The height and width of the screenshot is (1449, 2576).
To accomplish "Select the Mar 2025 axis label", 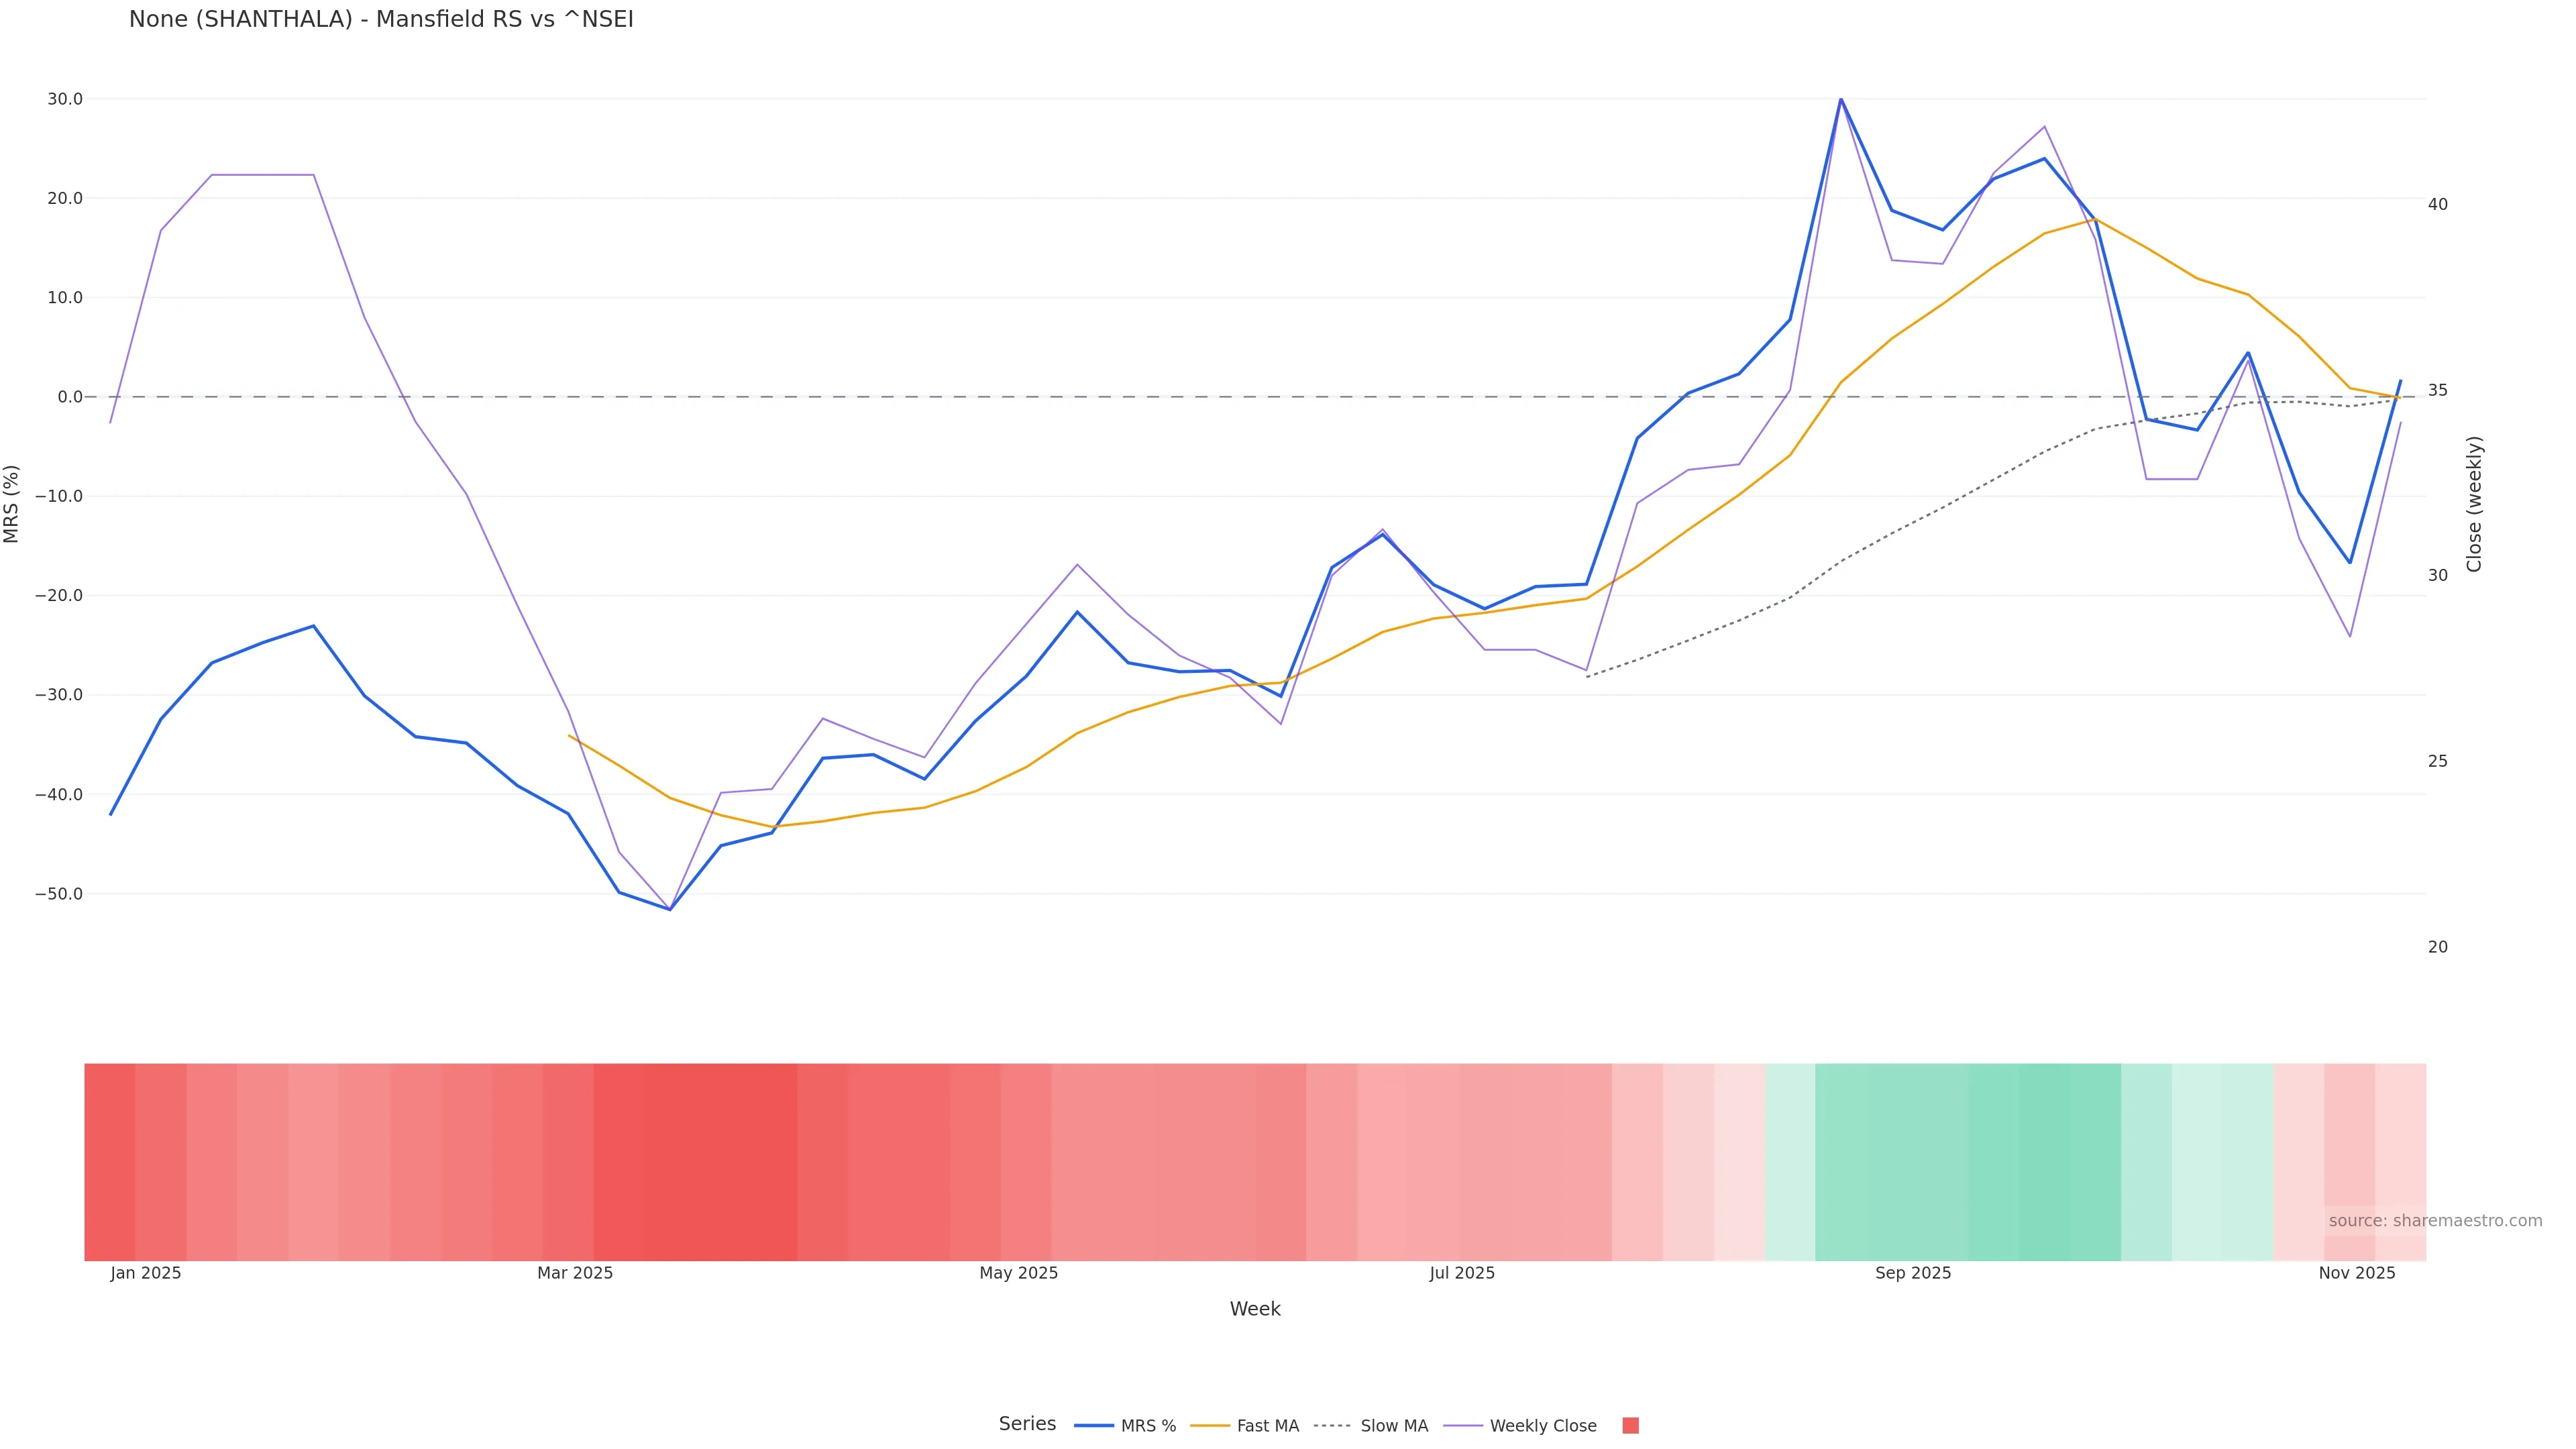I will coord(575,1273).
